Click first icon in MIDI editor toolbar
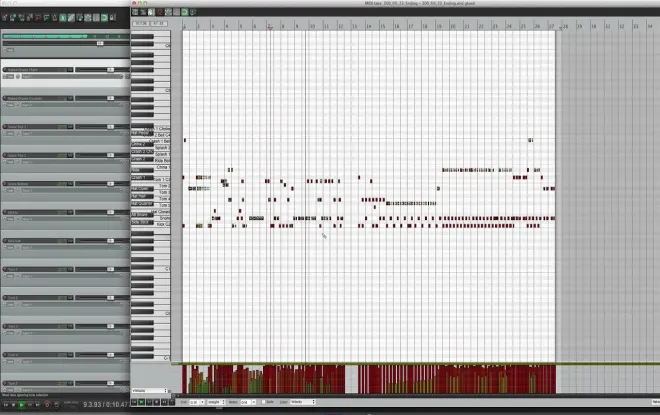The width and height of the screenshot is (660, 415). 135,12
